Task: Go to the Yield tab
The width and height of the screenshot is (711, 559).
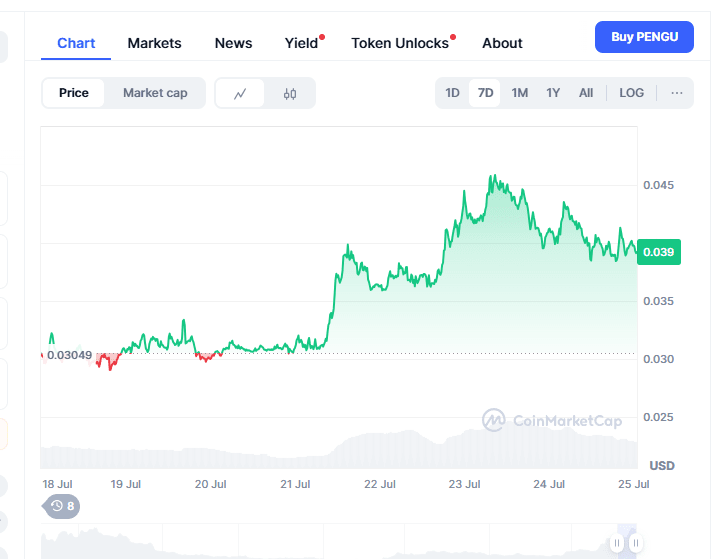Action: 301,43
